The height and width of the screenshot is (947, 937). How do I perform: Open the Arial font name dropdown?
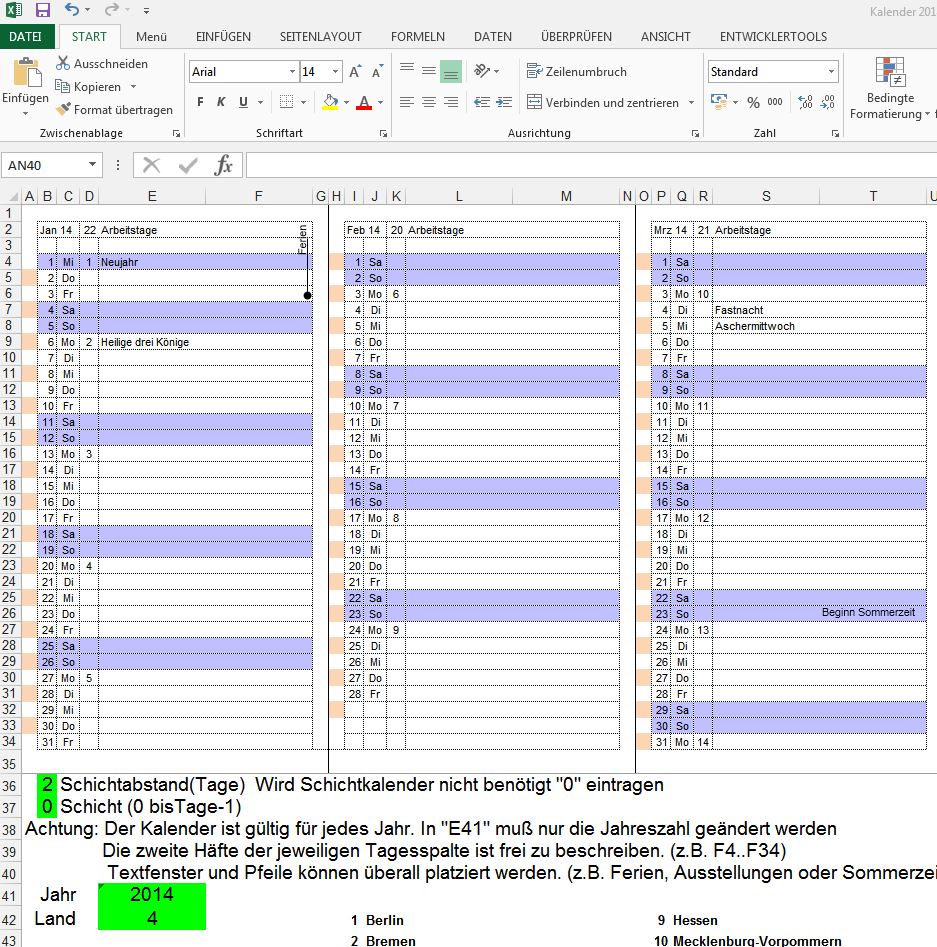[292, 72]
